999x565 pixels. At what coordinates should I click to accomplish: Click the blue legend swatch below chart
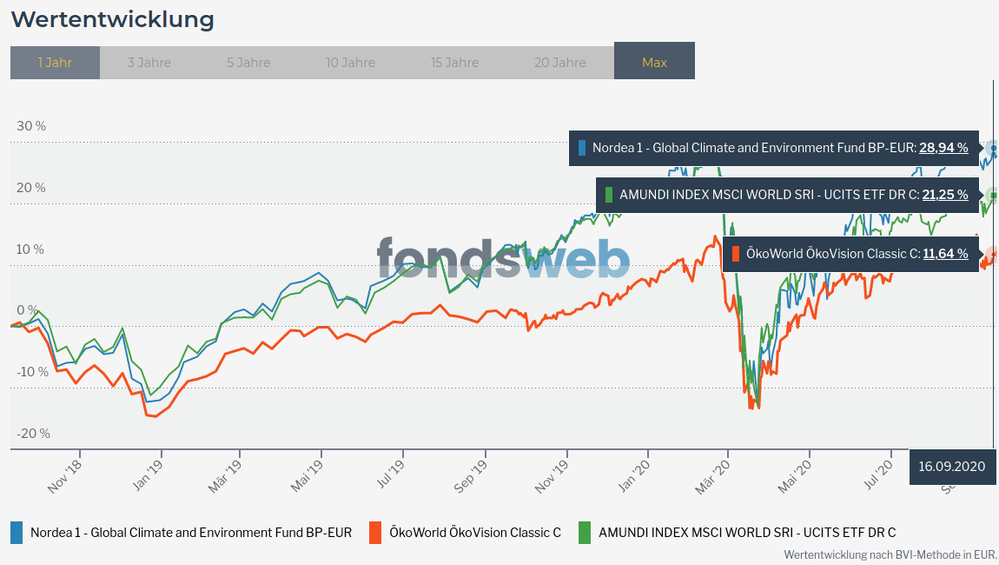tap(17, 532)
